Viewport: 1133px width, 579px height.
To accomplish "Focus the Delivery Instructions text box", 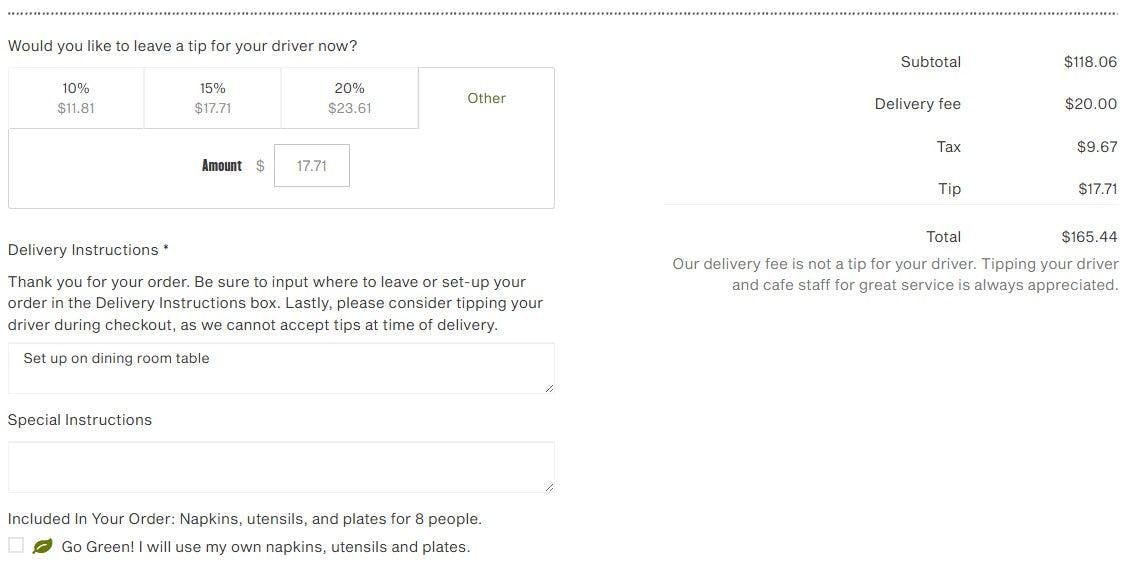I will click(x=280, y=368).
